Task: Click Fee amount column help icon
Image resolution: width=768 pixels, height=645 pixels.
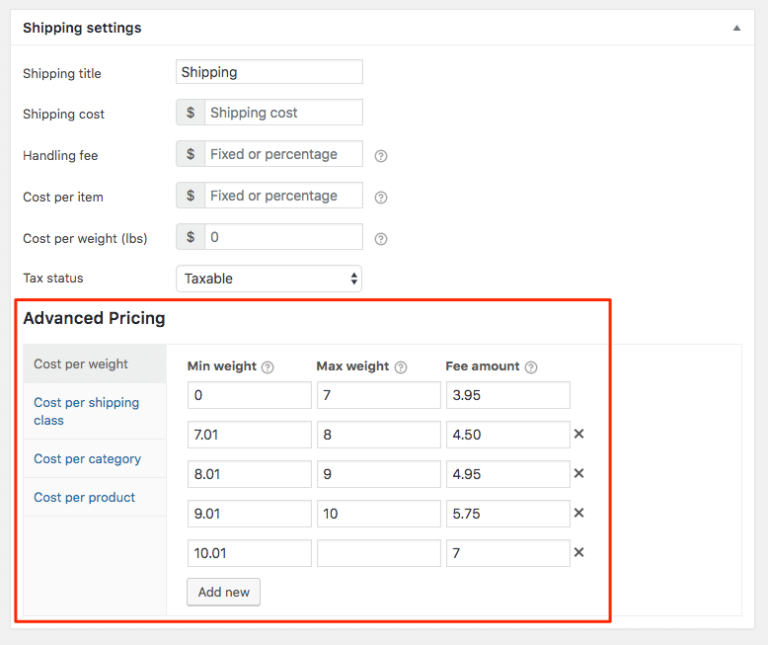Action: (531, 367)
